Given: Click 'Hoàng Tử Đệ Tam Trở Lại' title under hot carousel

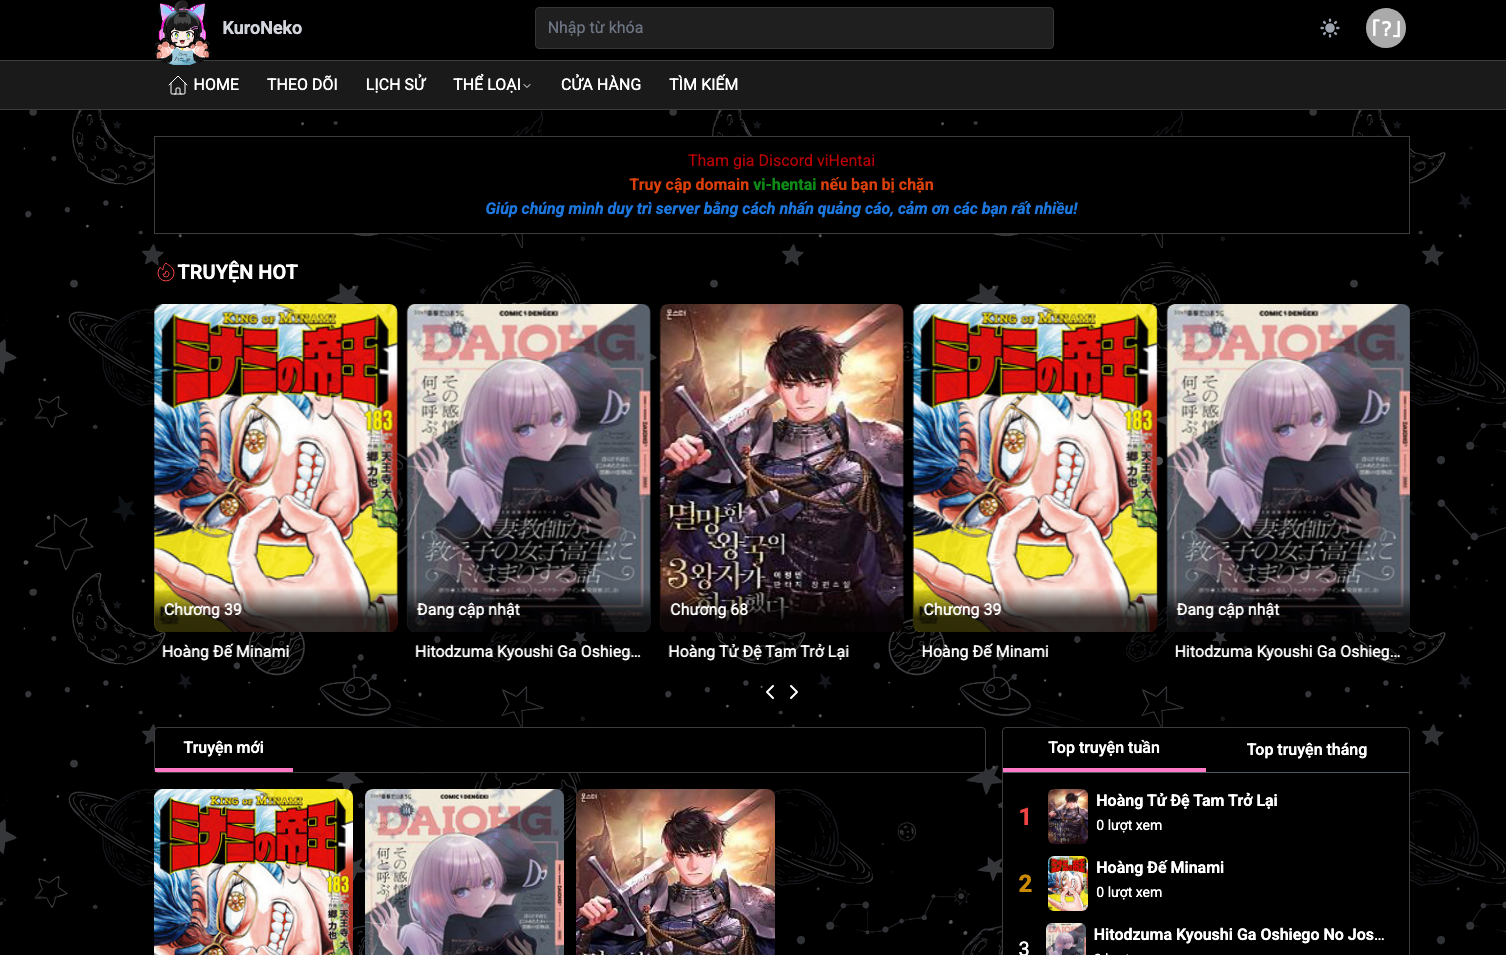Looking at the screenshot, I should point(758,651).
